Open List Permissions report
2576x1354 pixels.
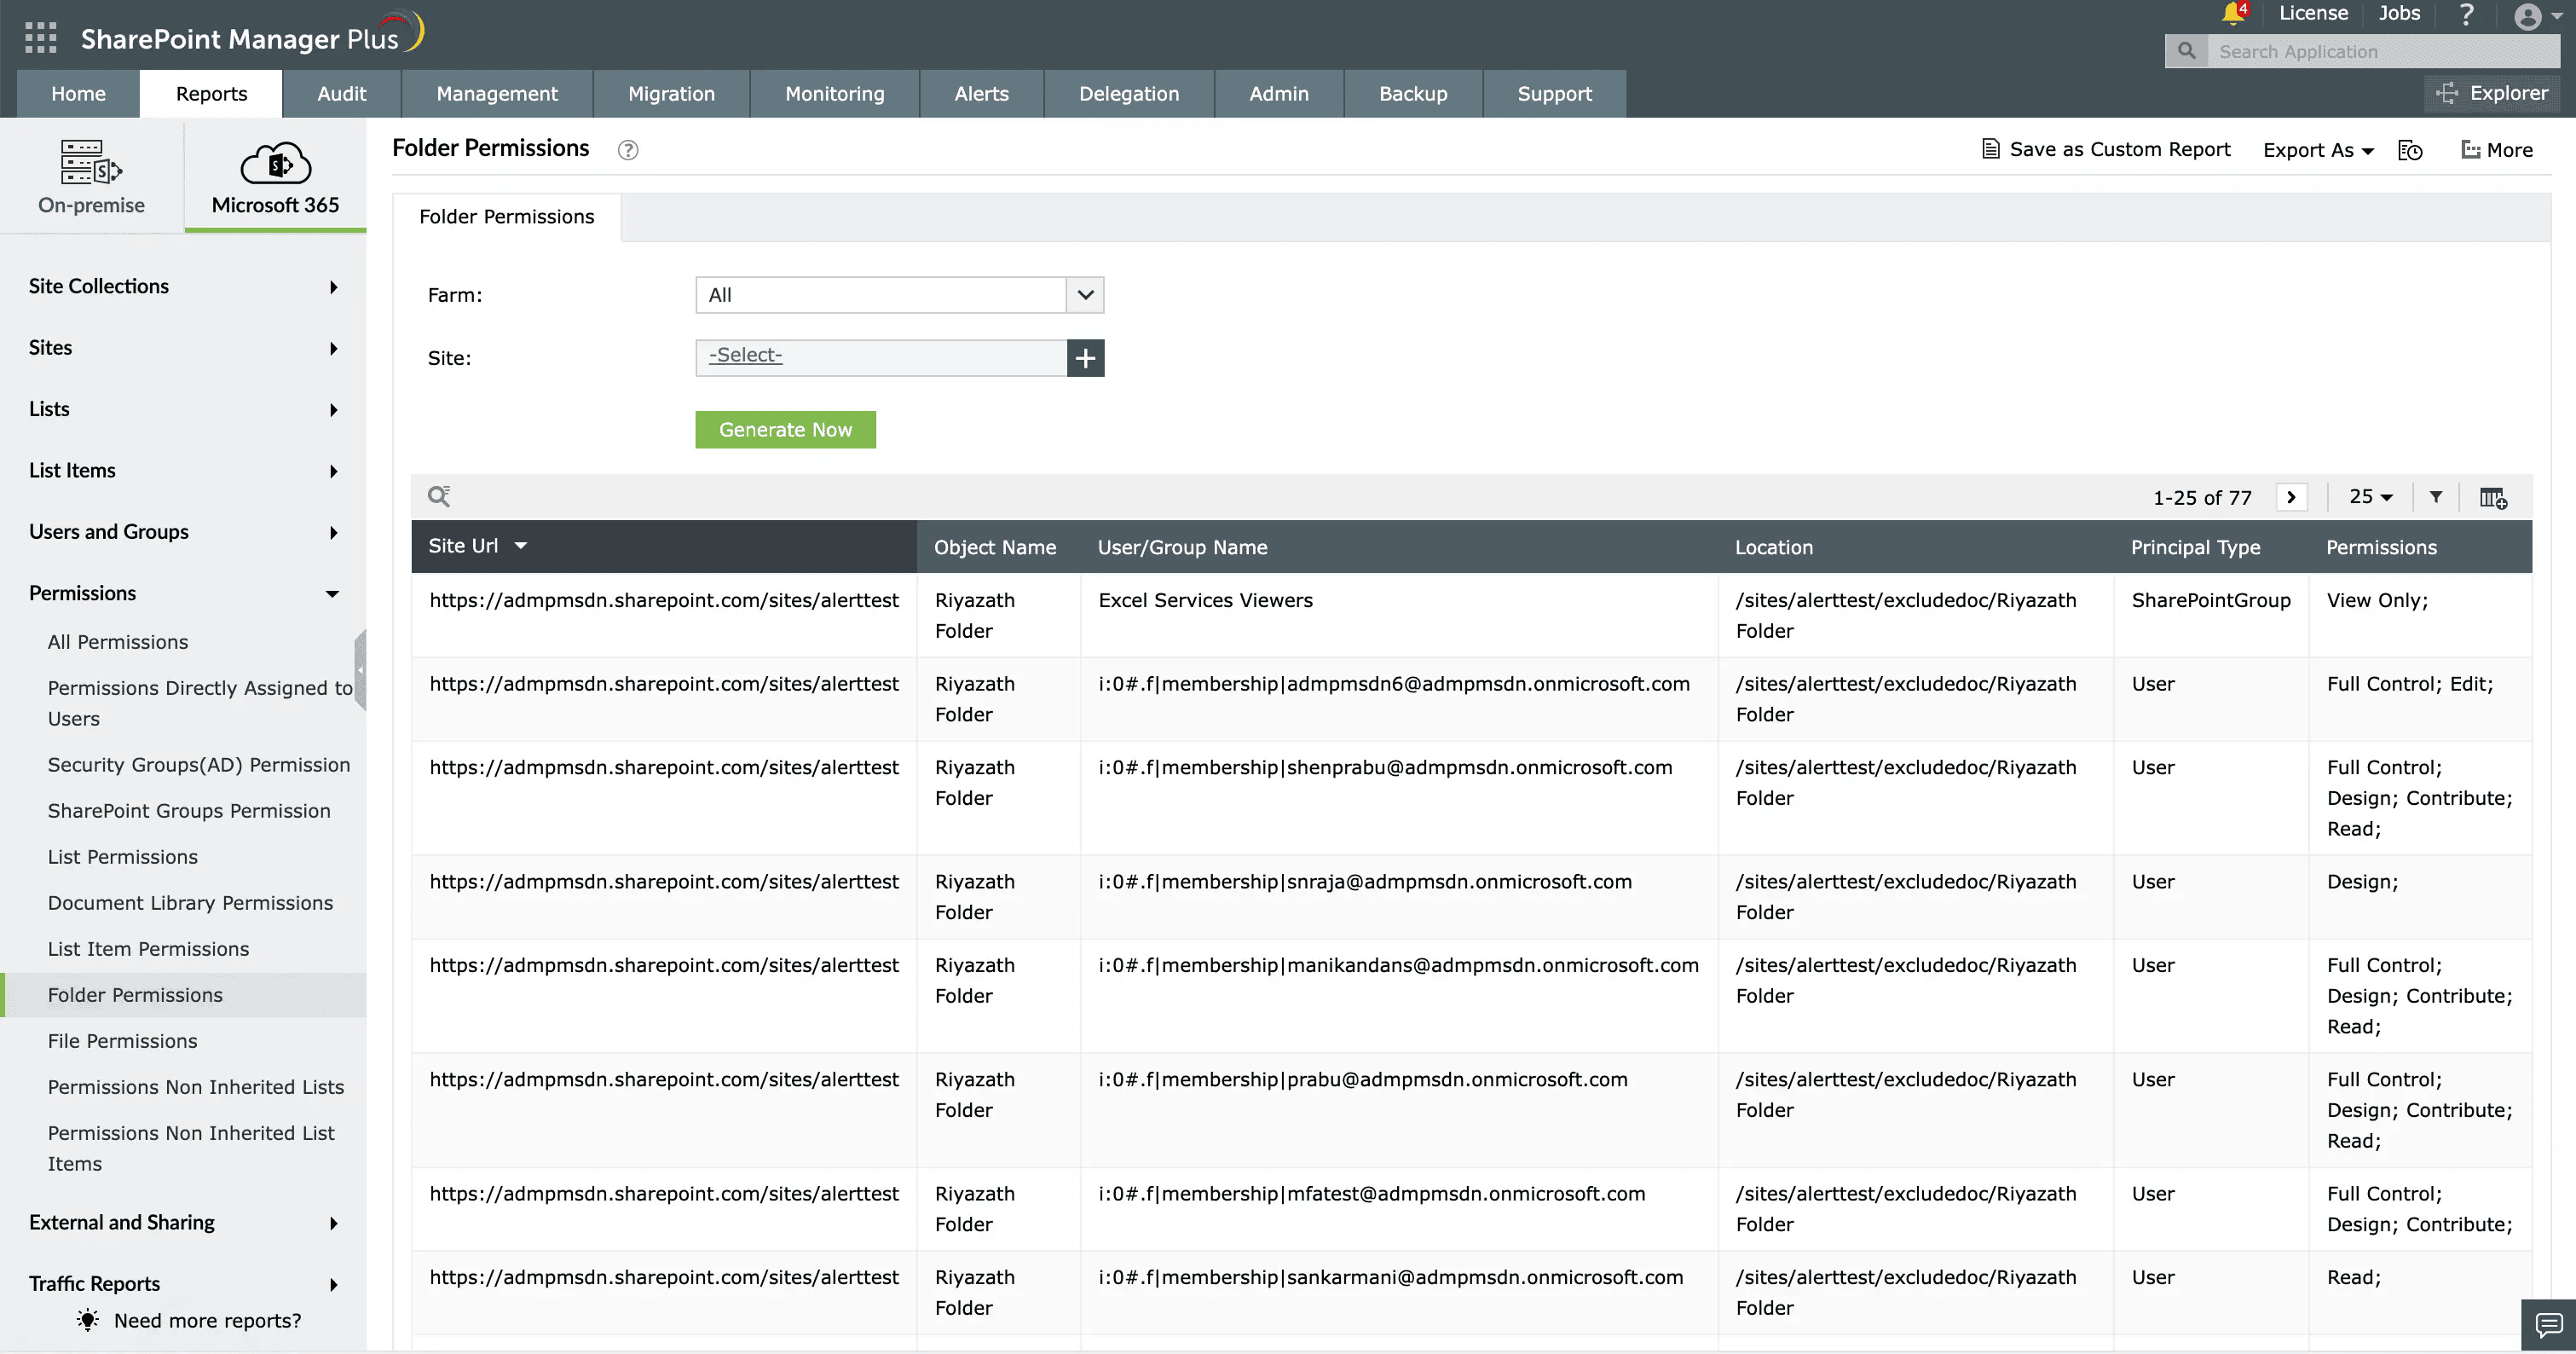pos(123,857)
